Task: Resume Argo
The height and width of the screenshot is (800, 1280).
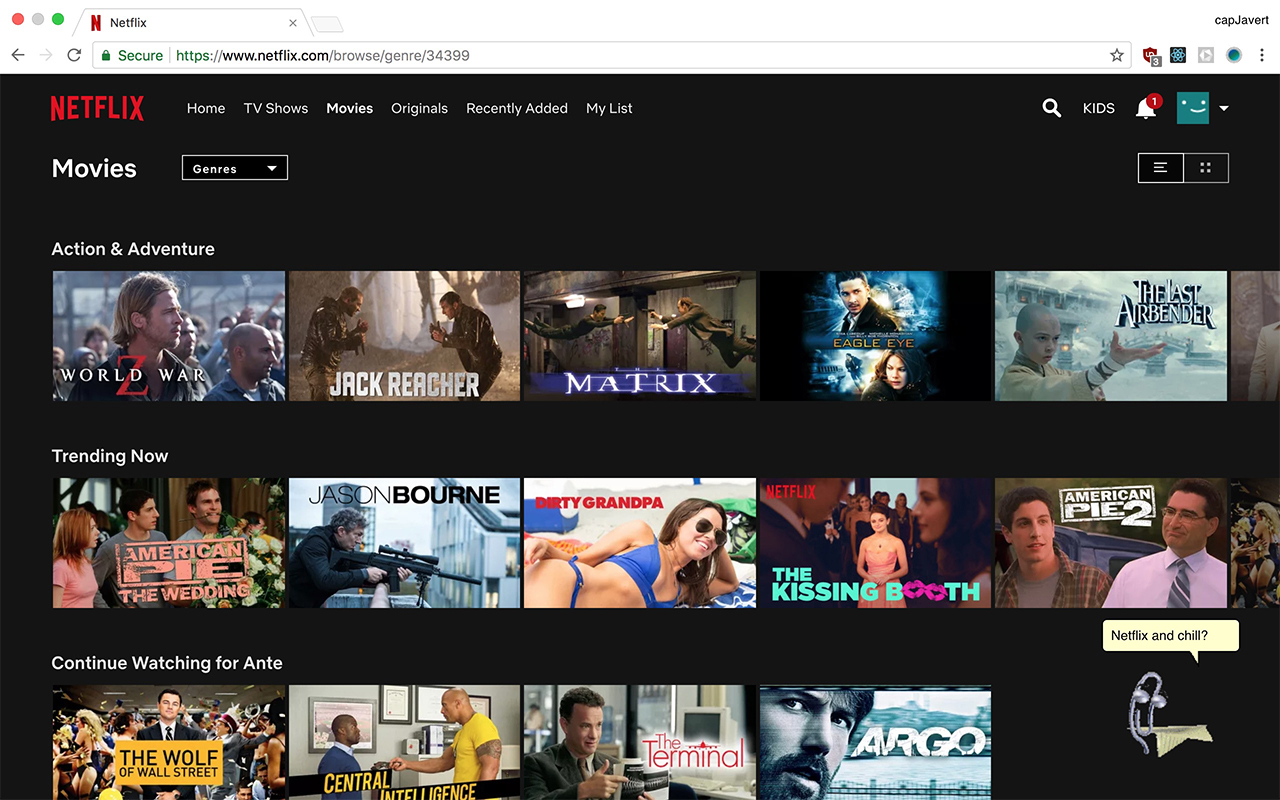Action: click(876, 742)
